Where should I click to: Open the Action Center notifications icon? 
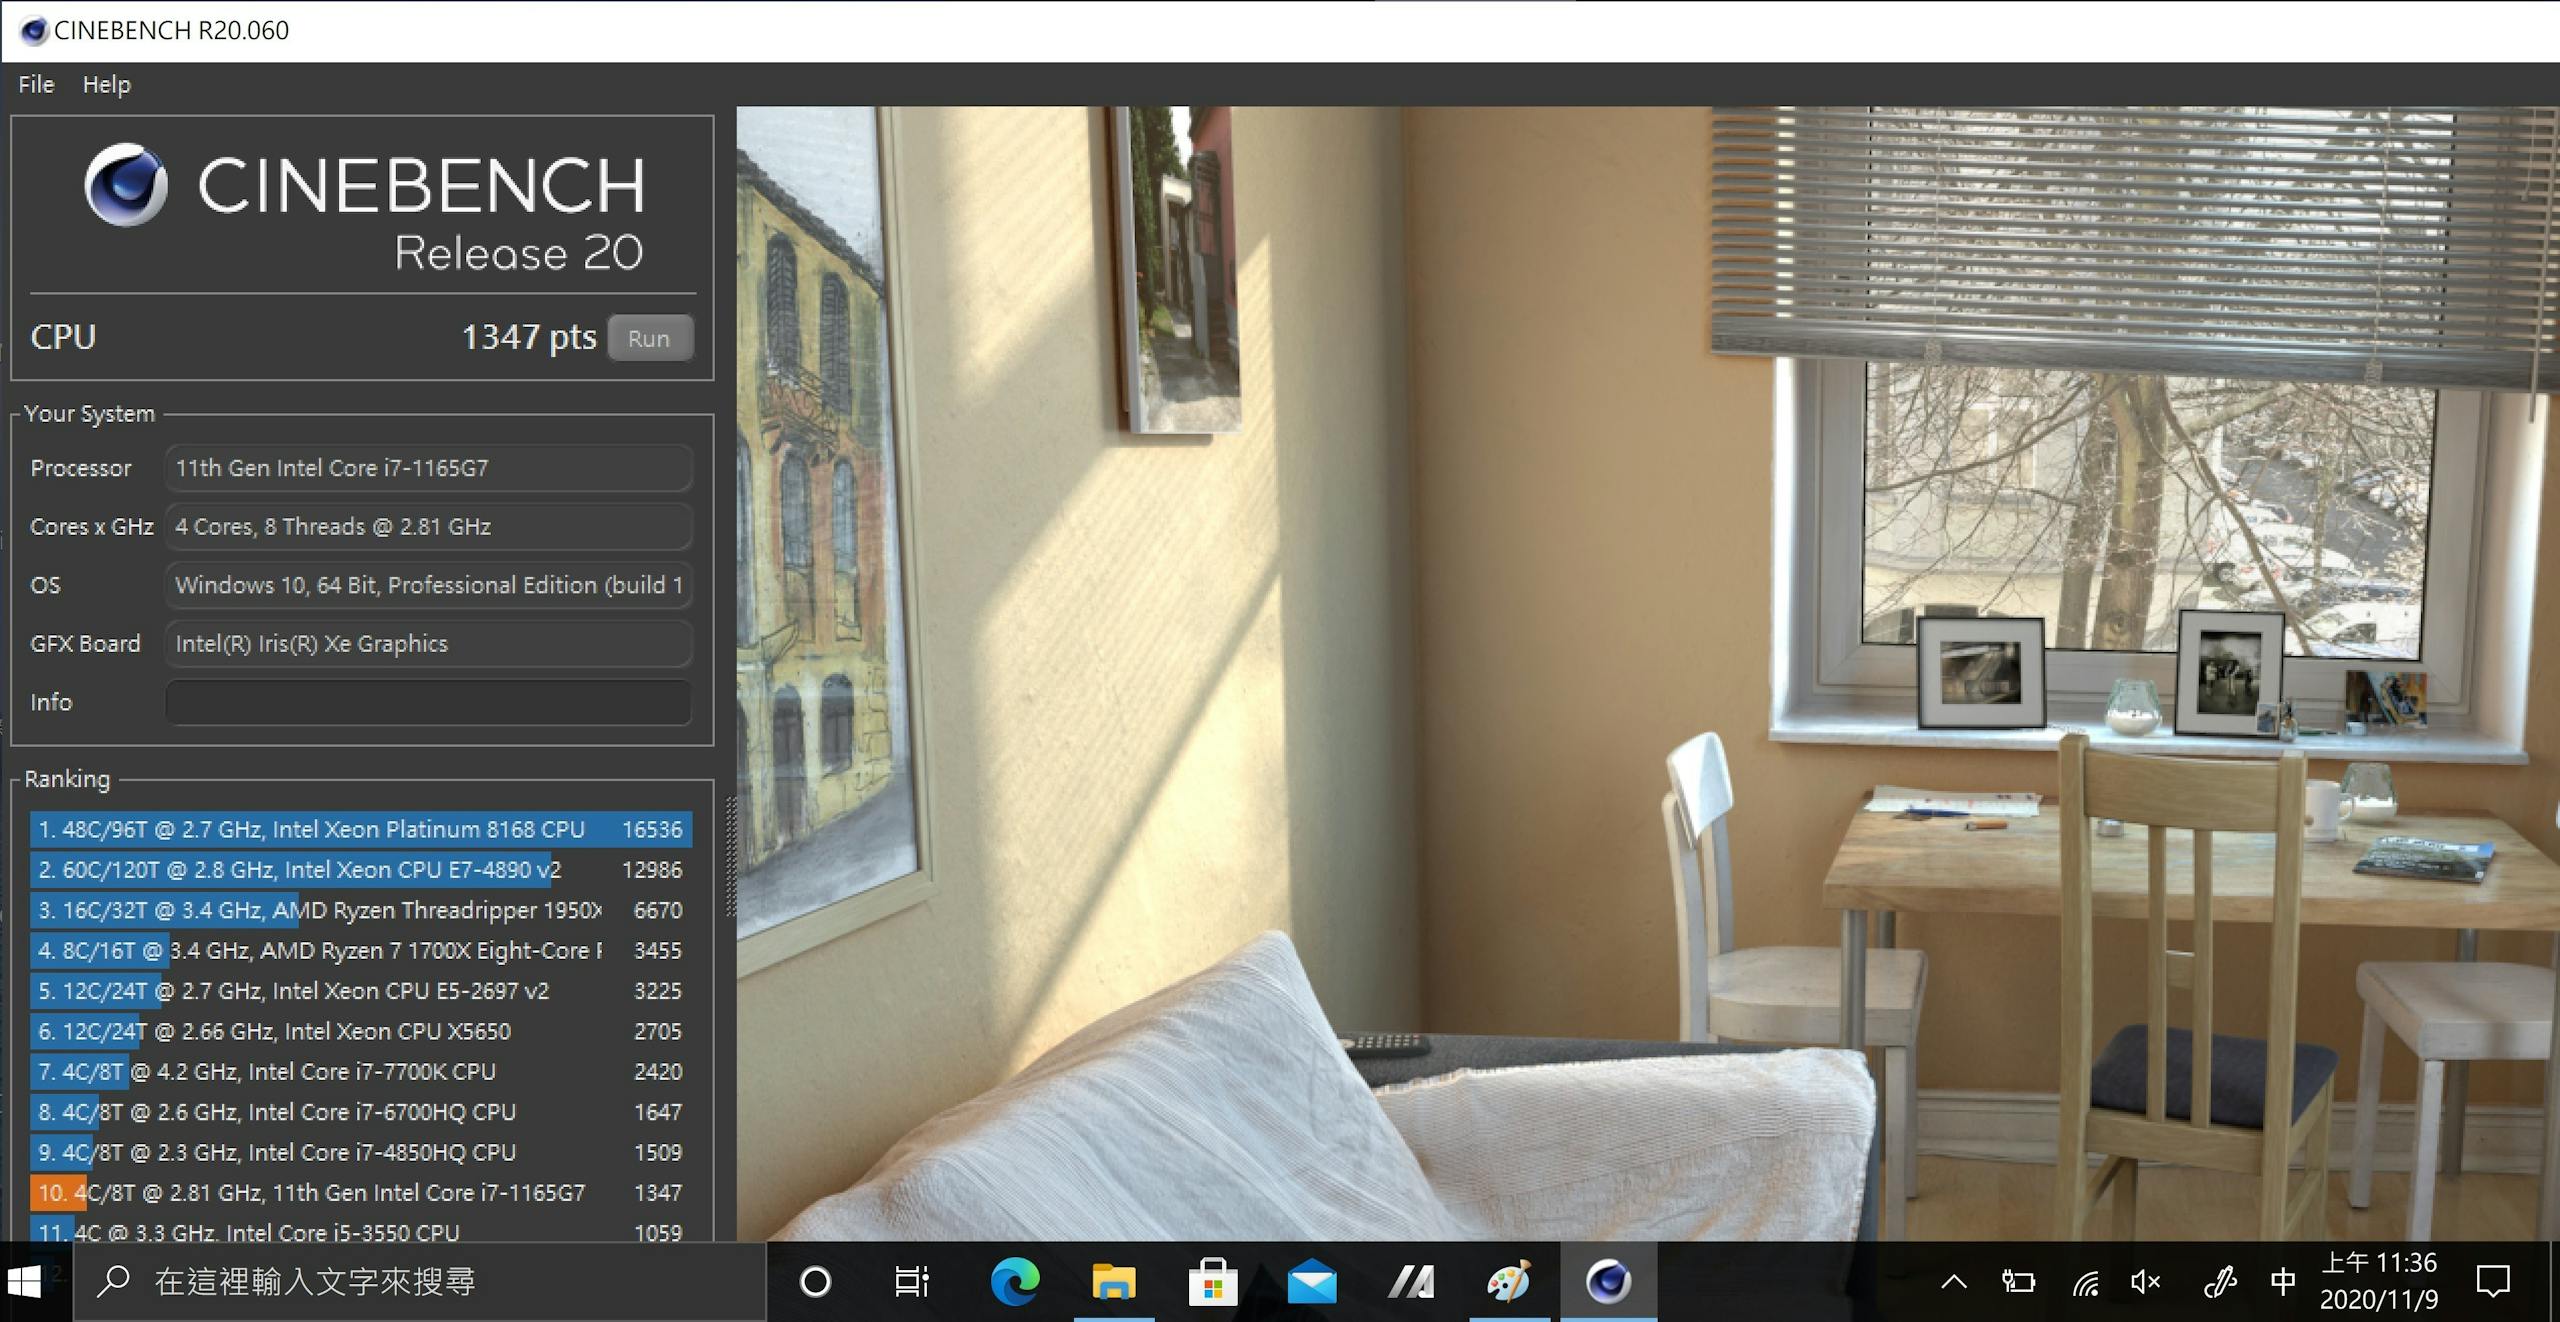coord(2493,1282)
